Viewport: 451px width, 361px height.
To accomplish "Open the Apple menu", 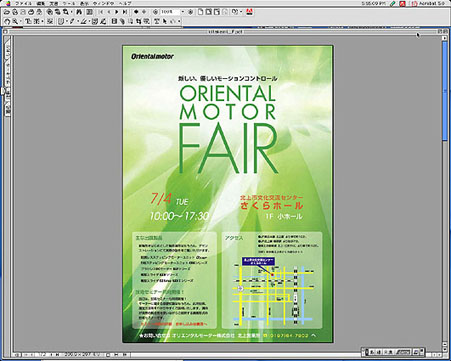I will coord(8,3).
